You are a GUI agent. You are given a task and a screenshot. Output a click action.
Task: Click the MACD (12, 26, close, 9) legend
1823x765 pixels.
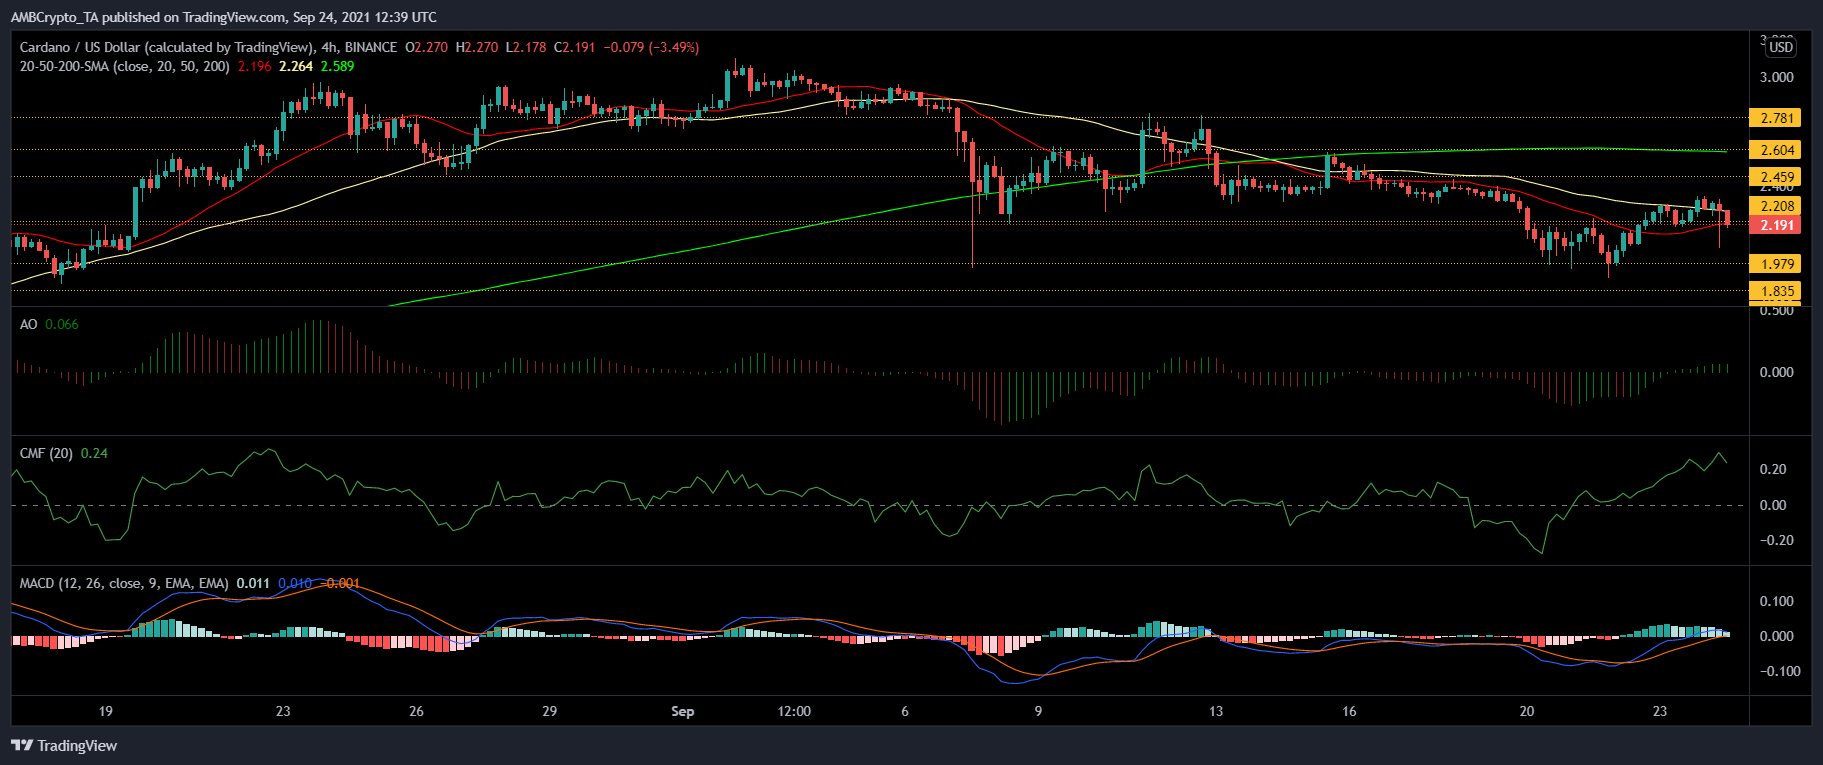(x=124, y=583)
